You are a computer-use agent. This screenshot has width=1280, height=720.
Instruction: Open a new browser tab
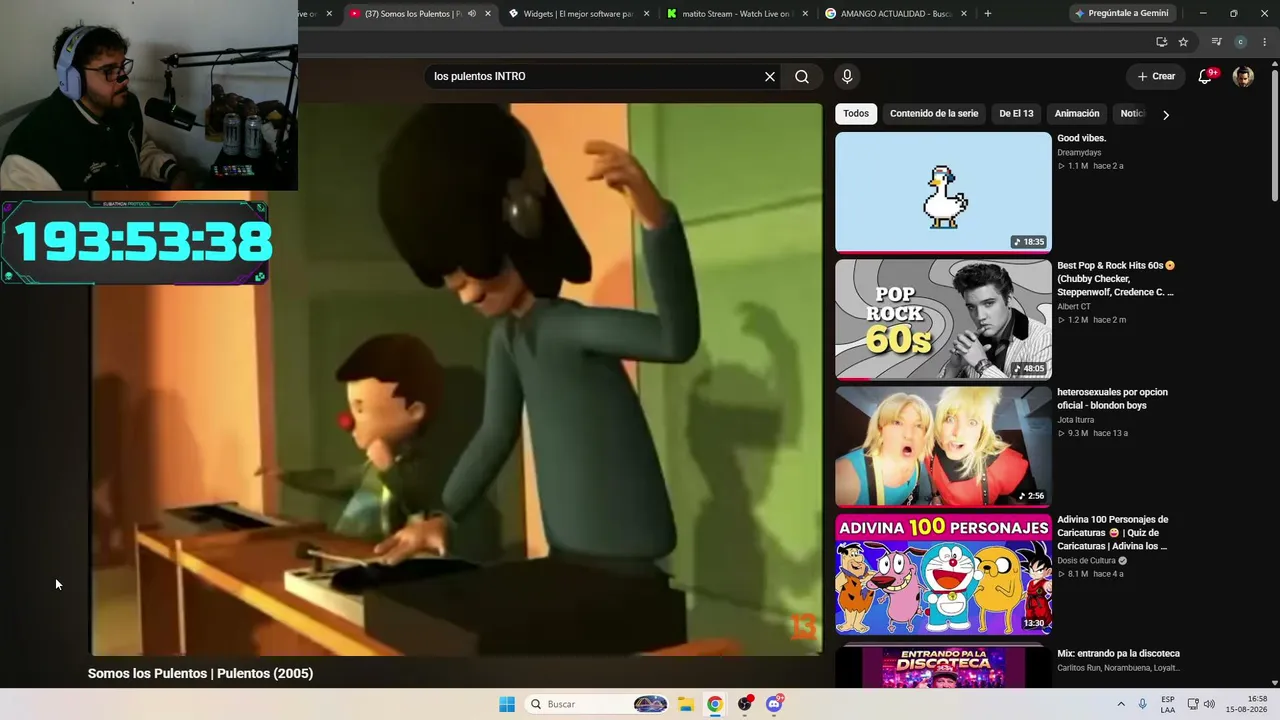988,14
